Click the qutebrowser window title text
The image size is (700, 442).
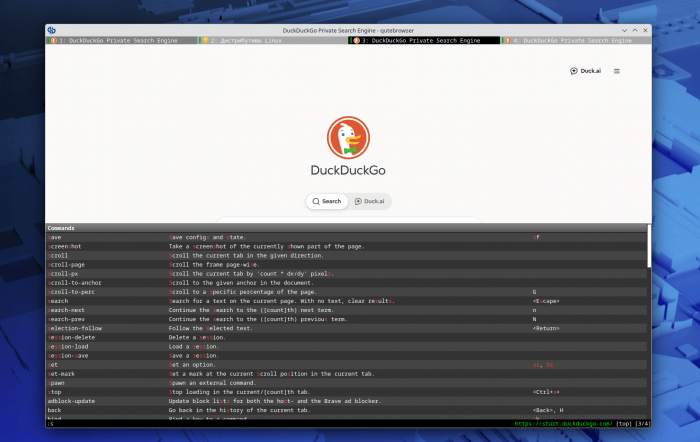pos(348,30)
